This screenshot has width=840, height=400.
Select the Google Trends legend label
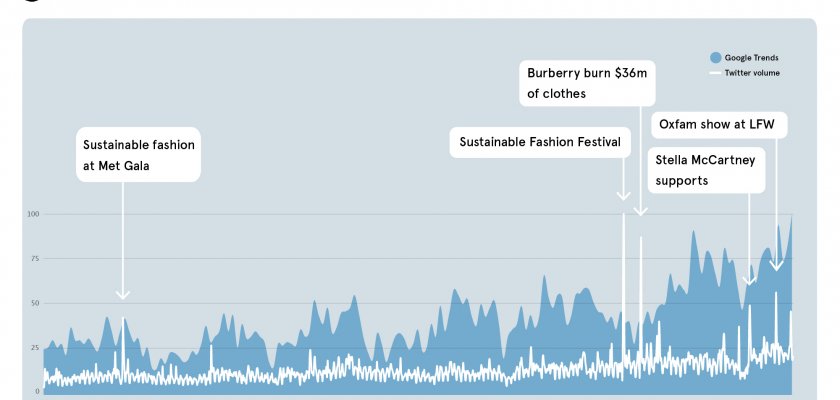coord(751,58)
